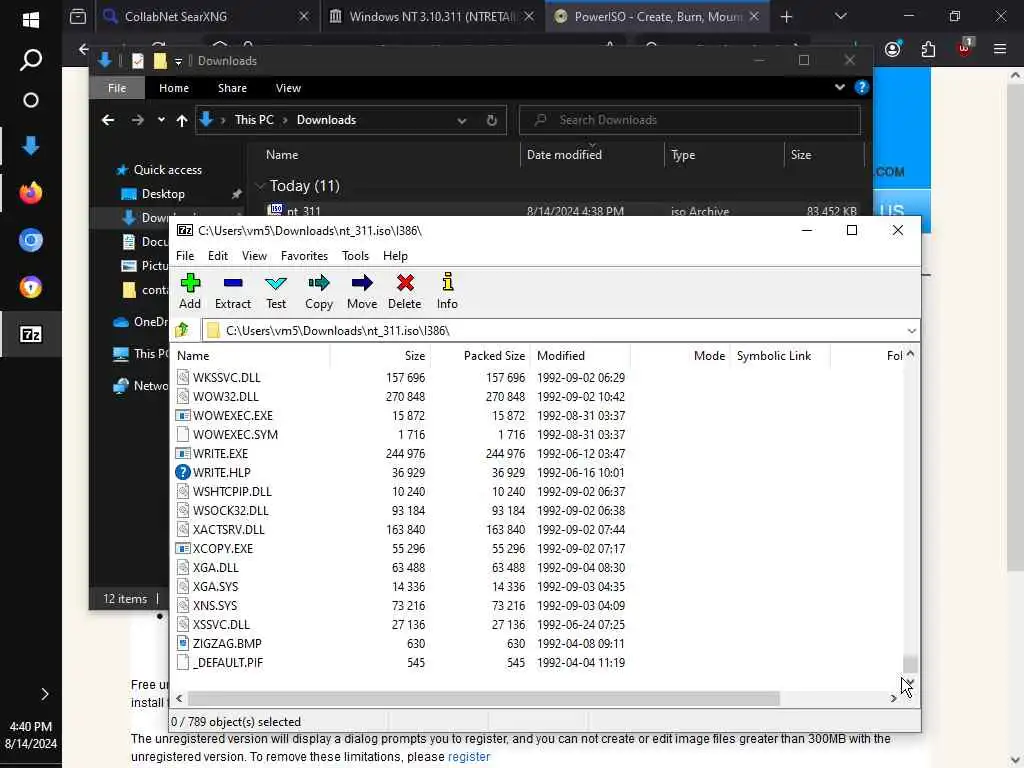Image resolution: width=1024 pixels, height=768 pixels.
Task: Open Explorer Home ribbon tab
Action: (174, 88)
